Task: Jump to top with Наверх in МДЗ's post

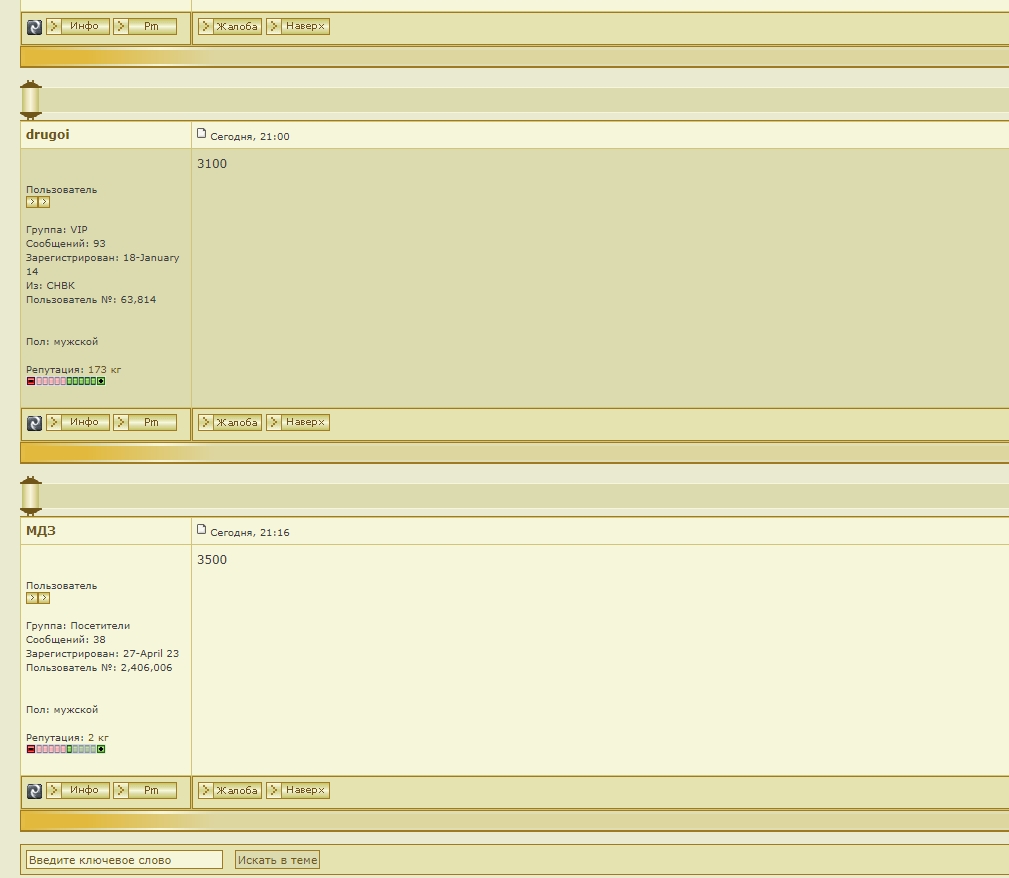Action: pyautogui.click(x=298, y=790)
